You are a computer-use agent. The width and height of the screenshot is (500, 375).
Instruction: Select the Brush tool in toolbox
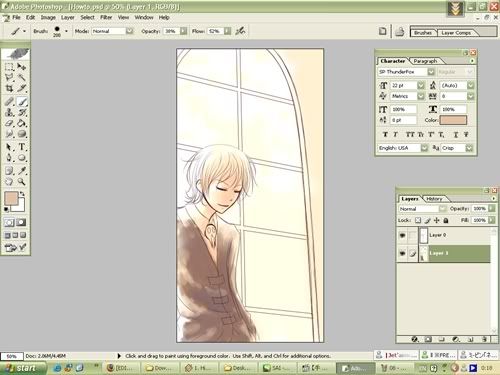tap(22, 102)
